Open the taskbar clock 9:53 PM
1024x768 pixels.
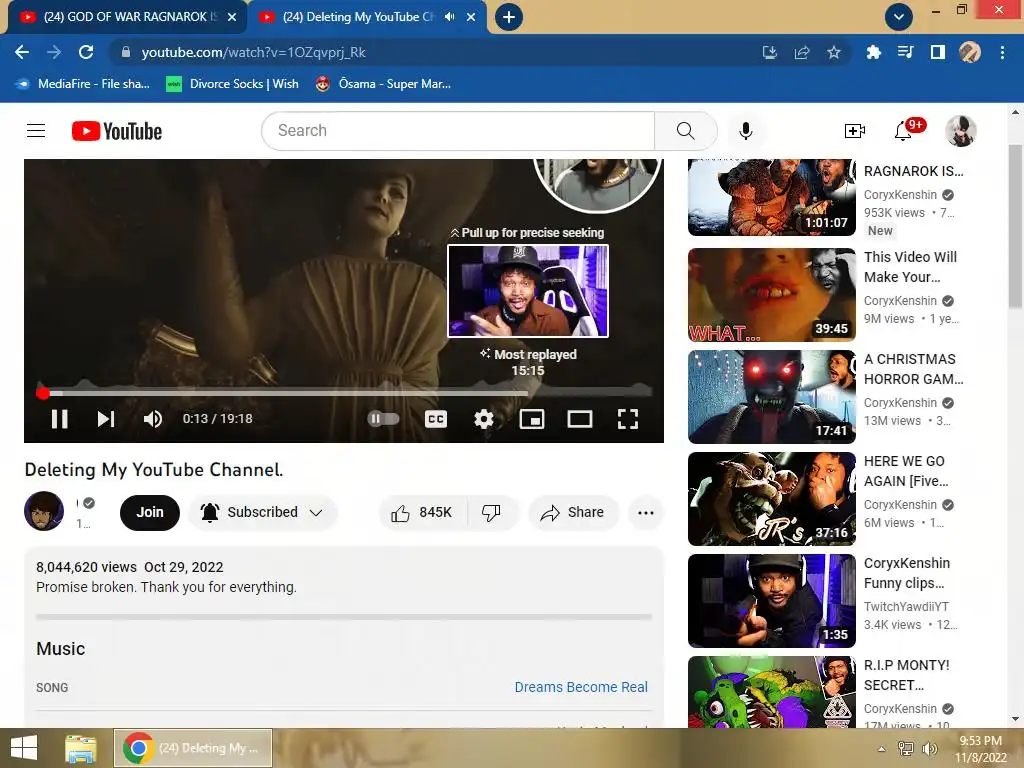981,748
